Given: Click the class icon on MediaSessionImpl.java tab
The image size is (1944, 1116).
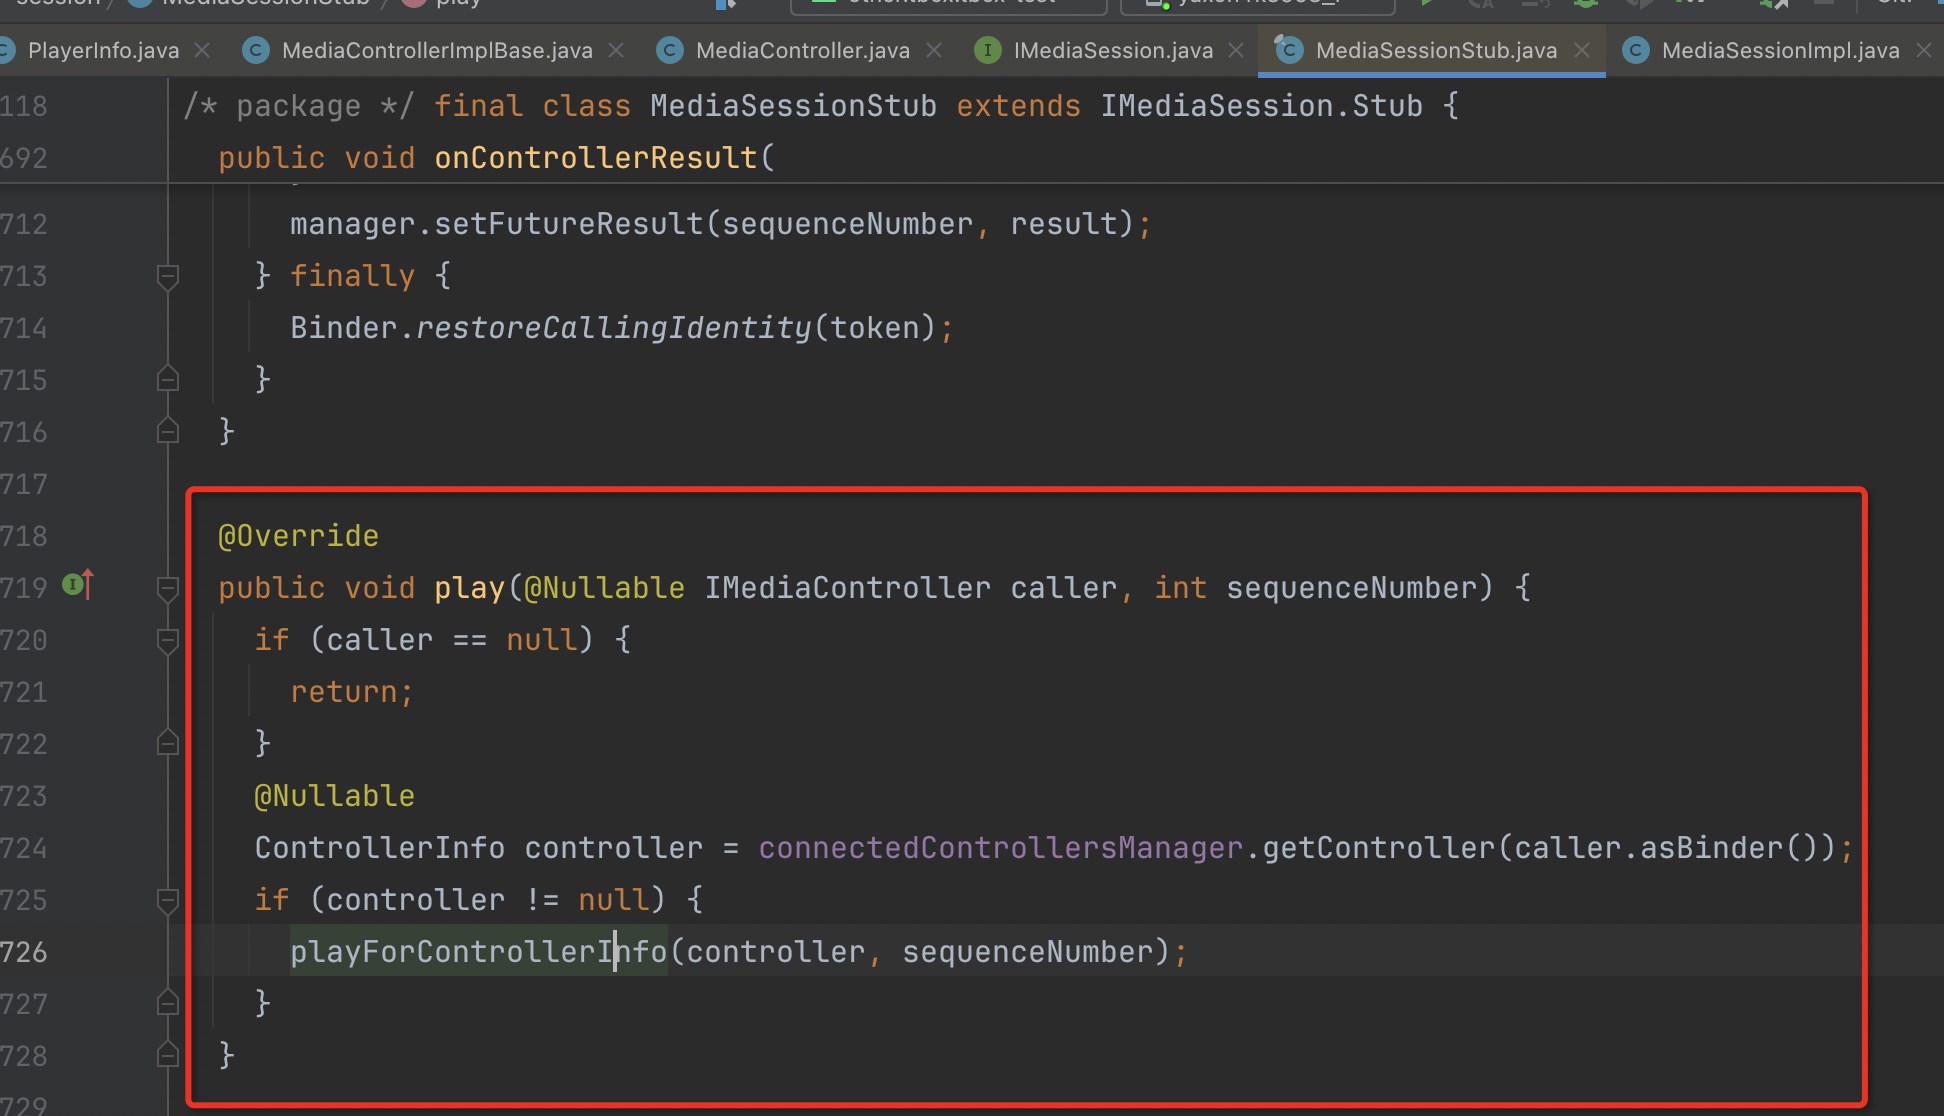Looking at the screenshot, I should pyautogui.click(x=1636, y=50).
